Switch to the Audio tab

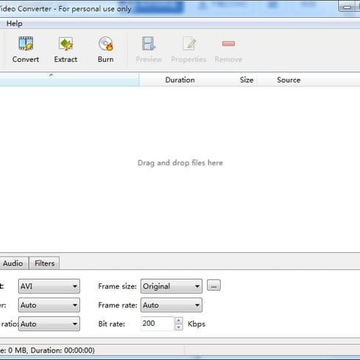coord(13,263)
